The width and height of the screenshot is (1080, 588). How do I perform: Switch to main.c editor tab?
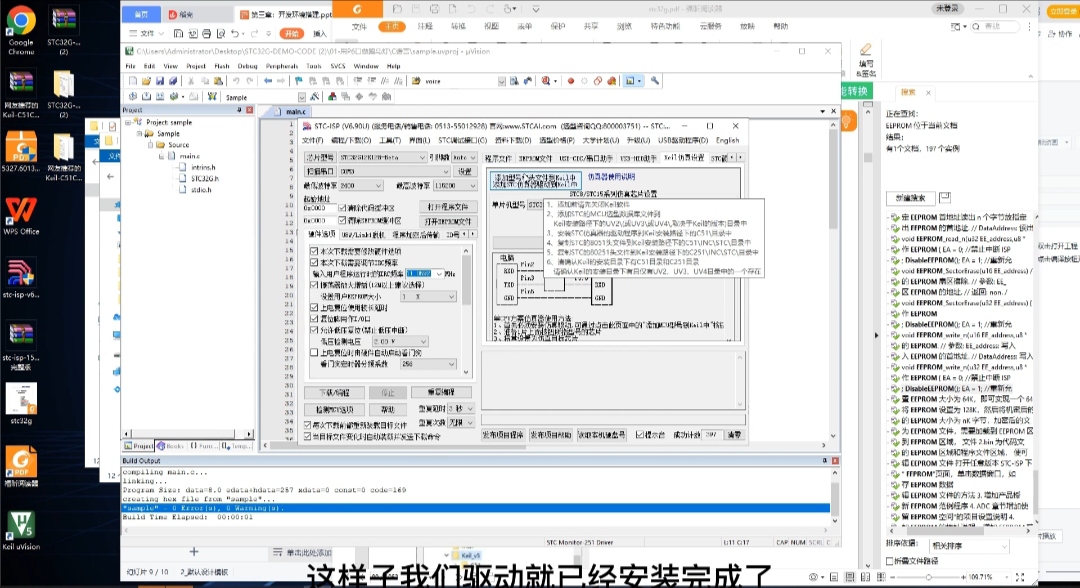pos(294,112)
